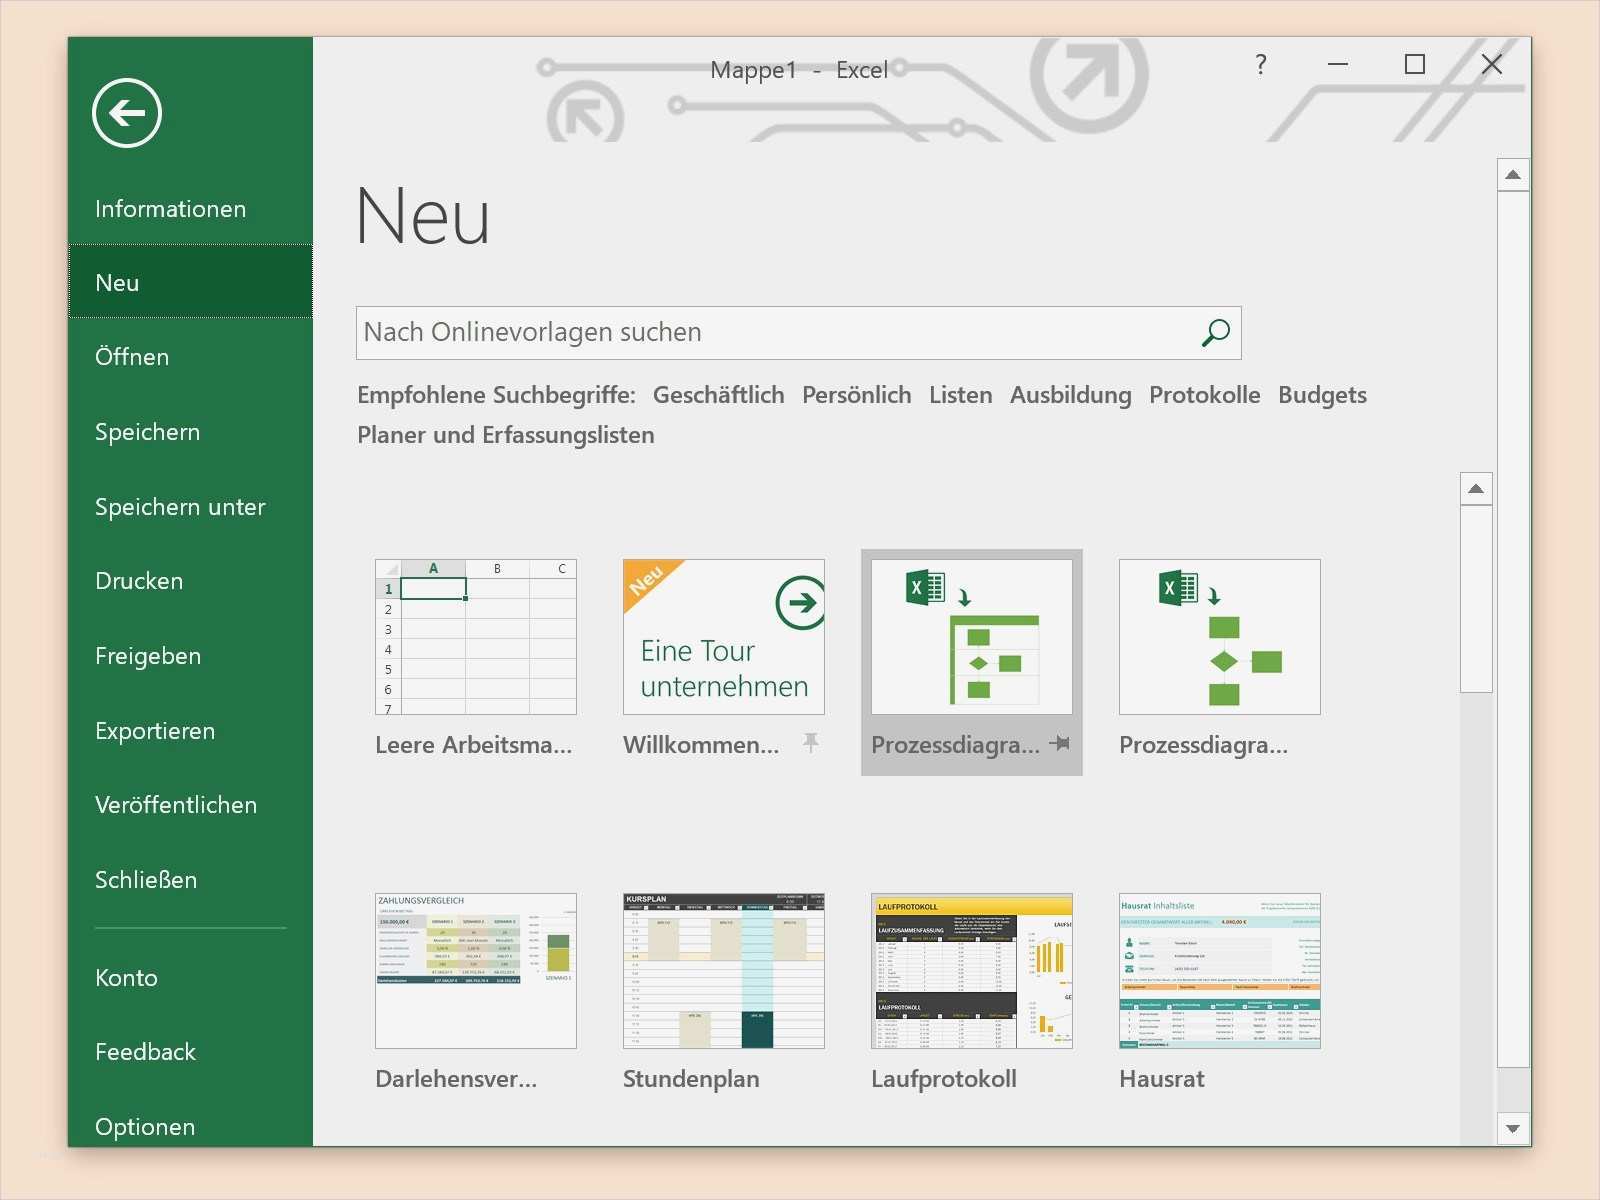Click inside the Nach Onlinevorlagen suchen field
Viewport: 1600px width, 1200px height.
point(700,333)
